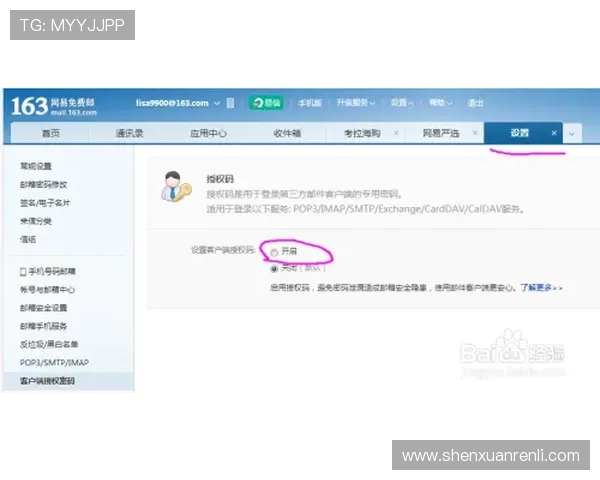Click the user-with-key 授权码 icon
This screenshot has height=480, width=600.
(x=176, y=186)
